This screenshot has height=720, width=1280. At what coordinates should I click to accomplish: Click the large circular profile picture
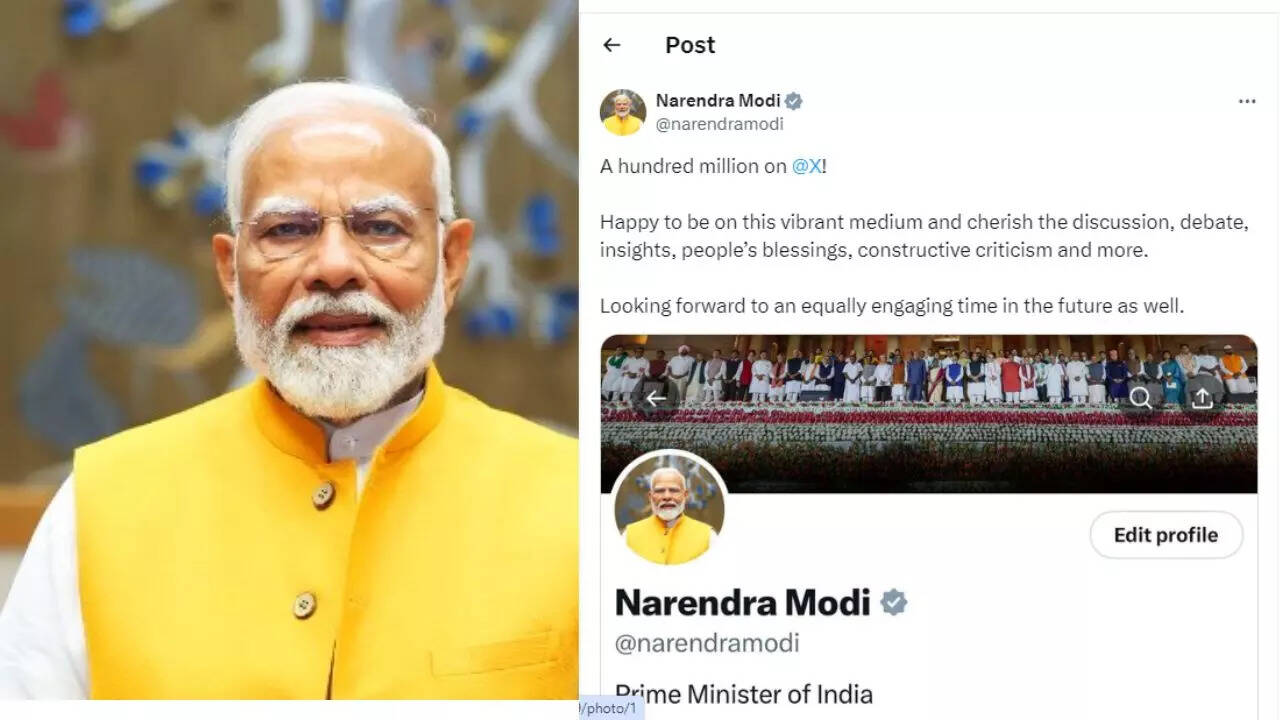pos(669,508)
